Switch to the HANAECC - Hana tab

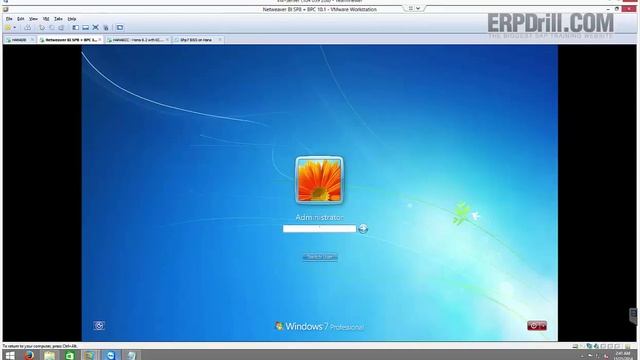[x=138, y=40]
